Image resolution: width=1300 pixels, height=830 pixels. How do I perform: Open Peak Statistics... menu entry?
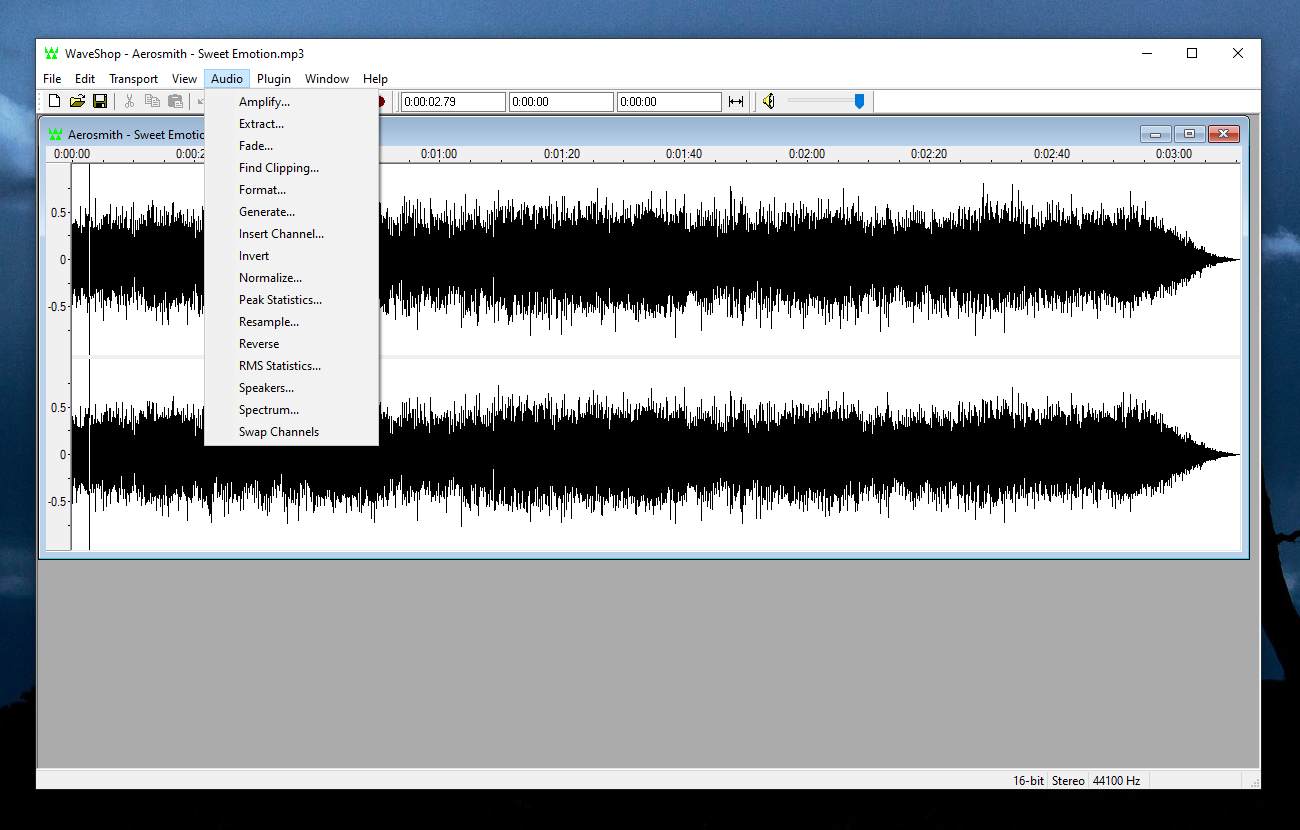[x=291, y=300]
